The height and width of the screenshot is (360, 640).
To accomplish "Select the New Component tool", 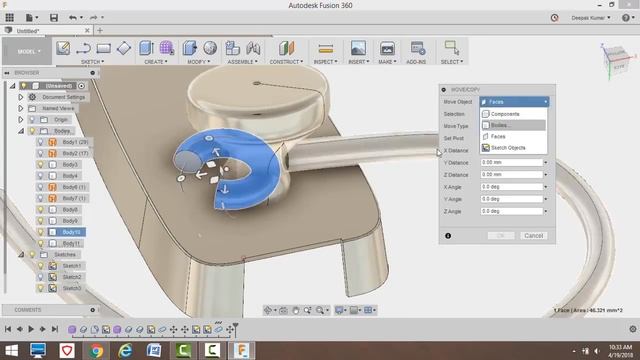I will pyautogui.click(x=233, y=48).
